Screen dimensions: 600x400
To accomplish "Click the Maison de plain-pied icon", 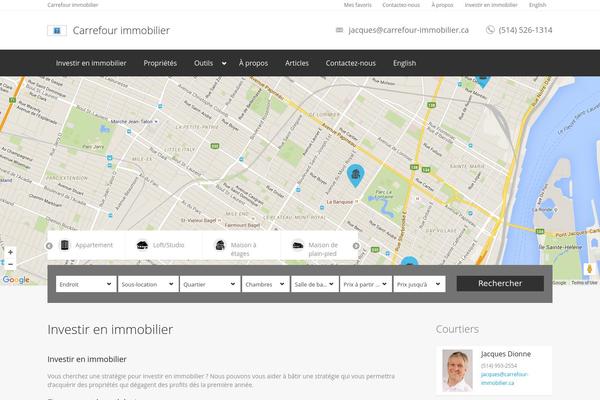I will point(298,245).
